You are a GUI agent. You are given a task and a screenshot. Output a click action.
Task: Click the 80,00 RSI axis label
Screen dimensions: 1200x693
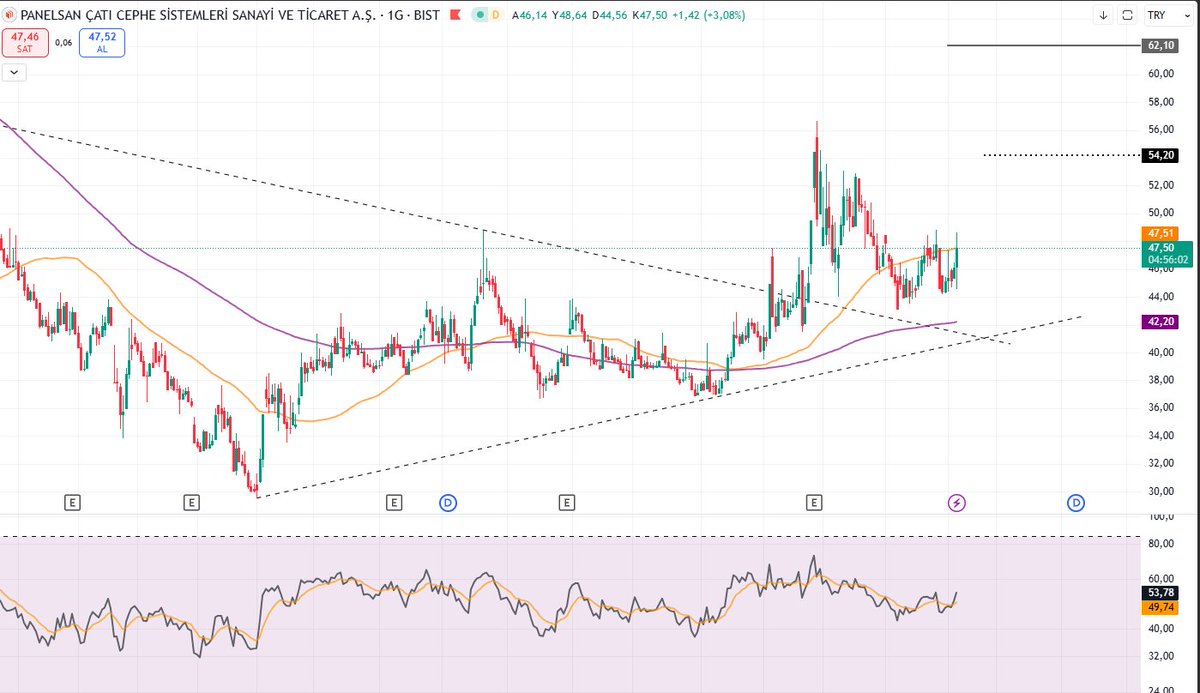(1160, 544)
